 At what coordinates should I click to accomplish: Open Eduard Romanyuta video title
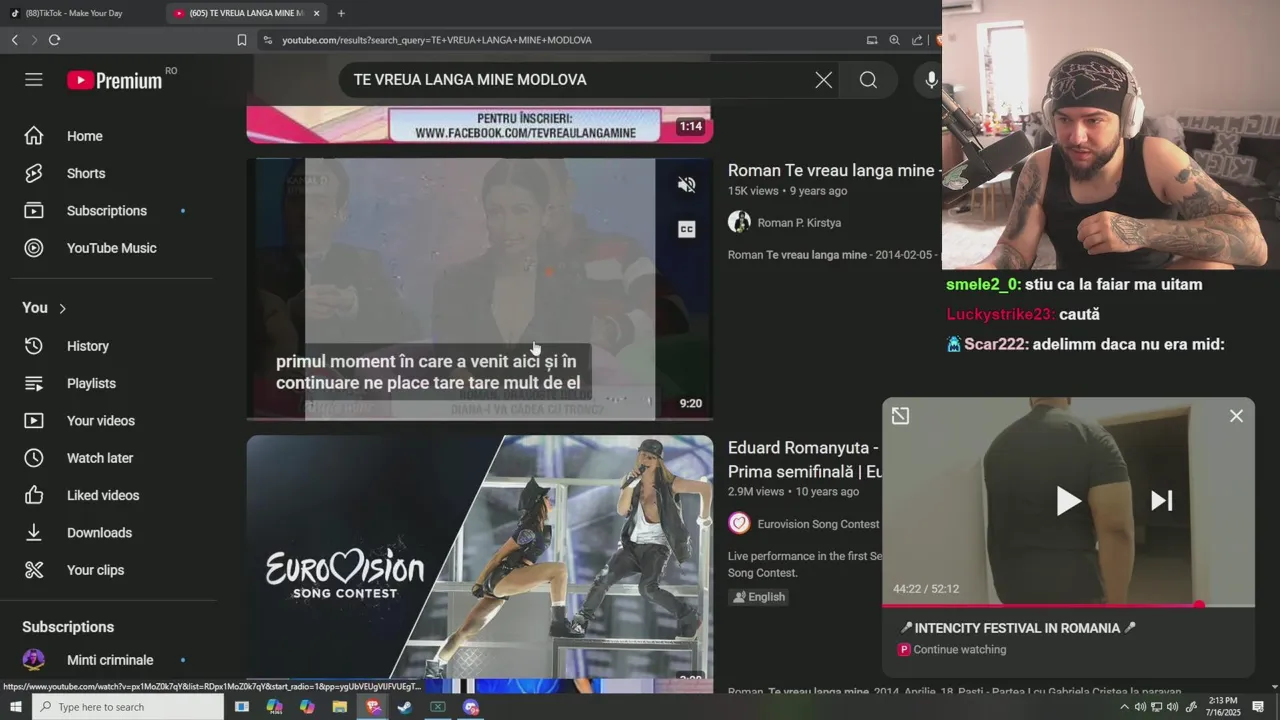[x=804, y=459]
